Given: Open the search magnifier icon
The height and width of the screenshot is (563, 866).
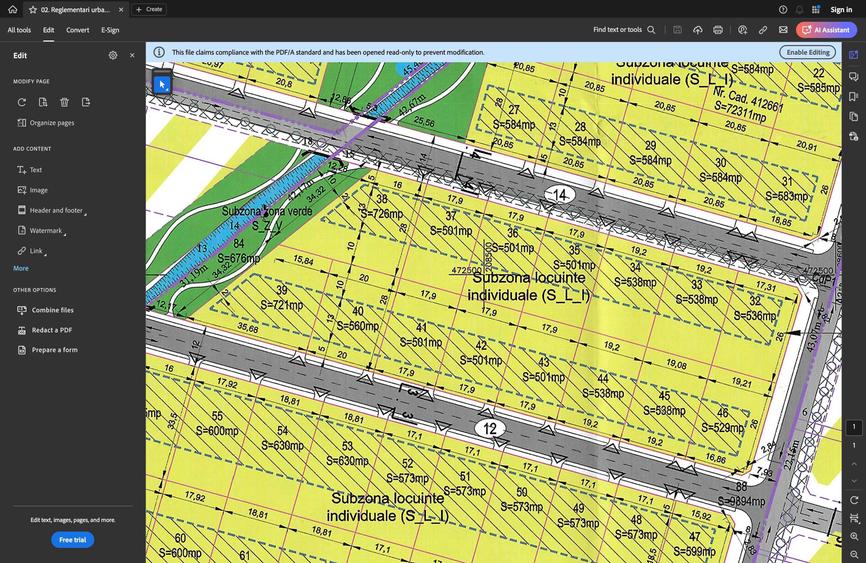Looking at the screenshot, I should 651,30.
